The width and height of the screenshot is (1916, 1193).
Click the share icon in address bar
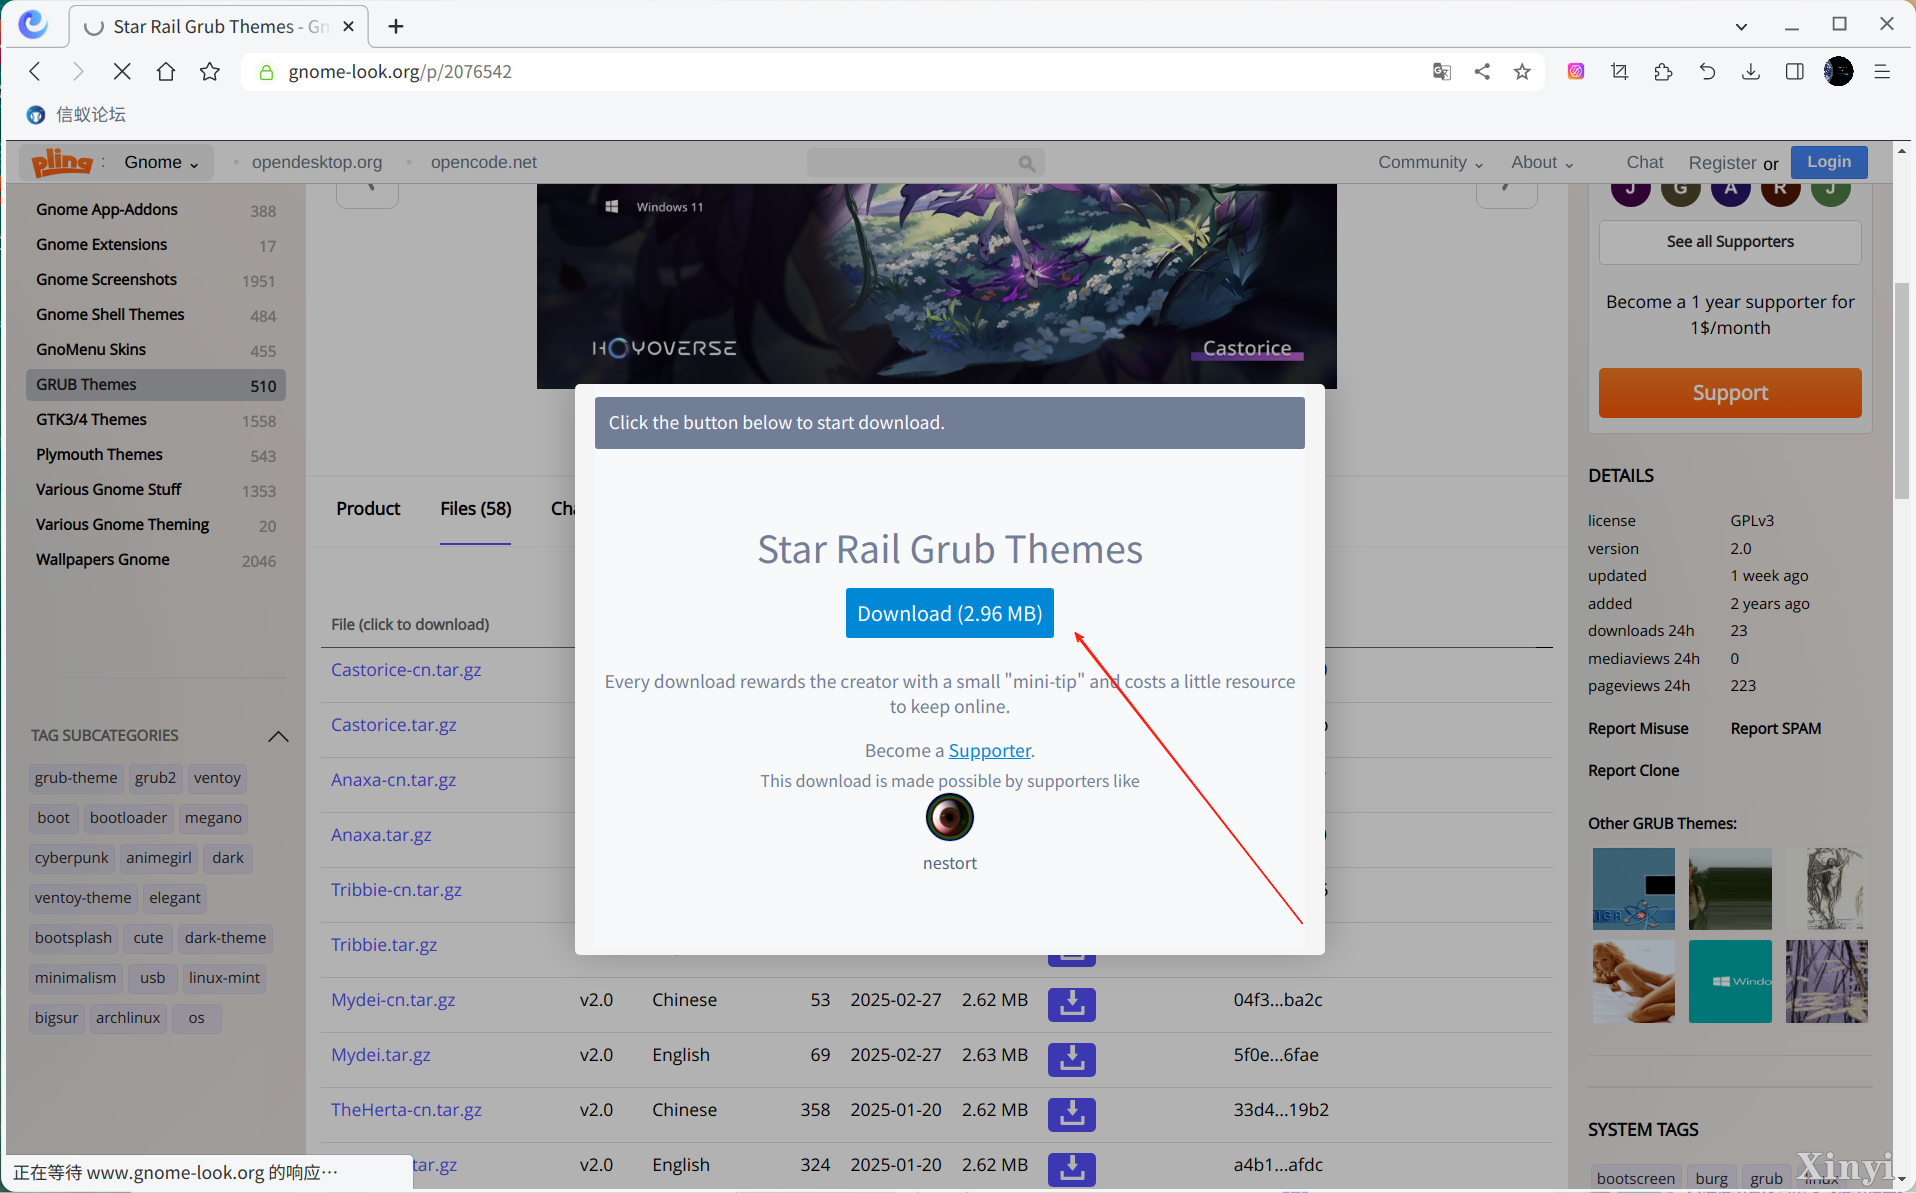coord(1482,71)
